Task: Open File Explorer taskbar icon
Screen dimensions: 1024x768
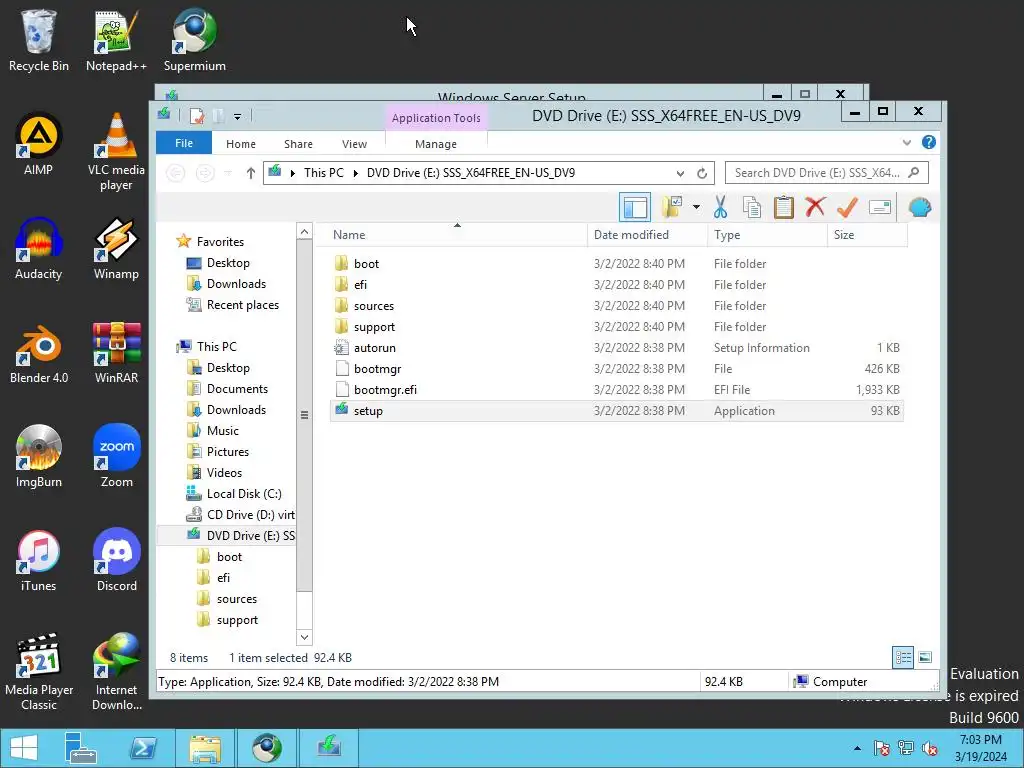Action: 205,748
